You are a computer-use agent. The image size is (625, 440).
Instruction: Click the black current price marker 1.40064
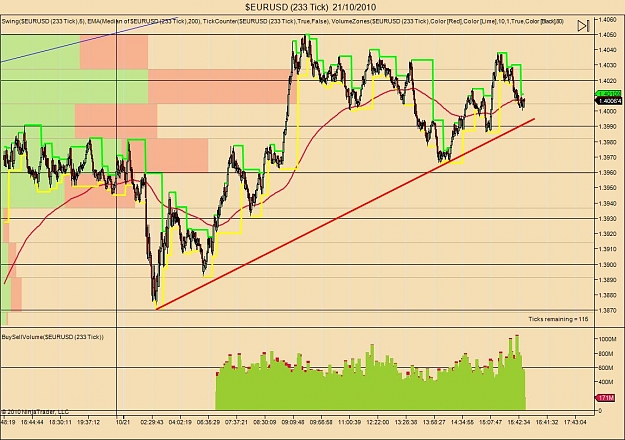(609, 101)
